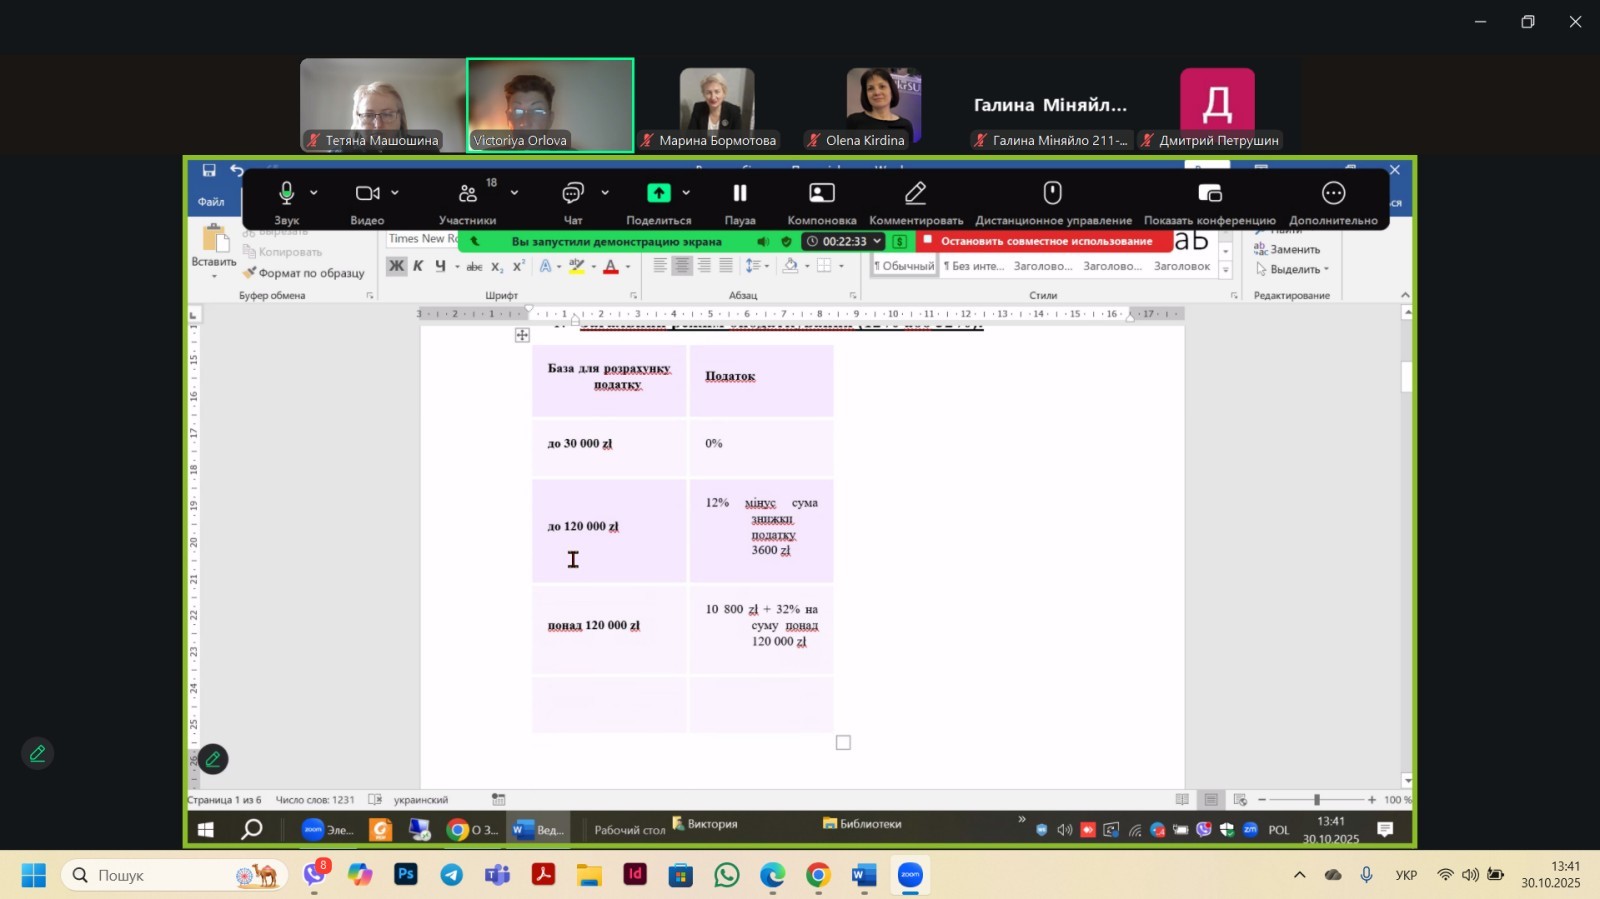Open the Чат panel icon

click(573, 194)
